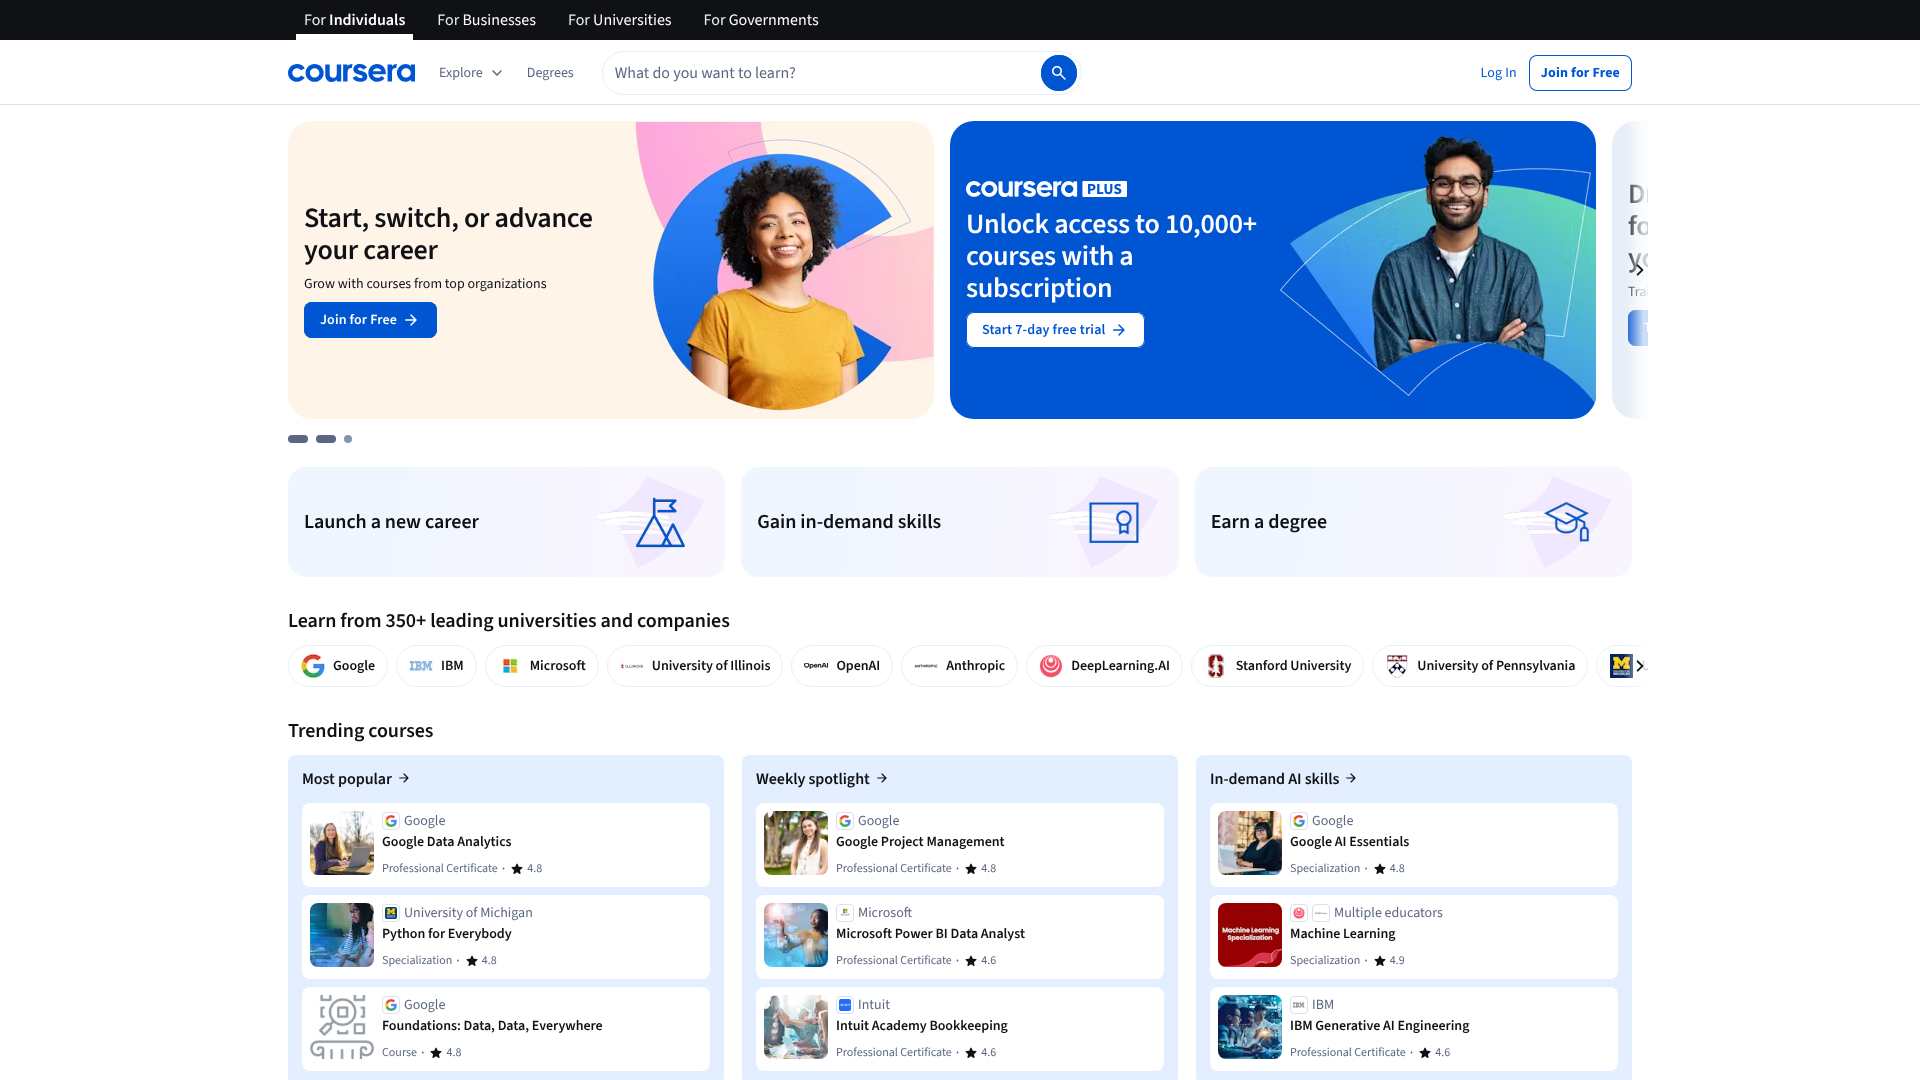Advance hero carousel with right chevron
The height and width of the screenshot is (1080, 1920).
point(1640,268)
